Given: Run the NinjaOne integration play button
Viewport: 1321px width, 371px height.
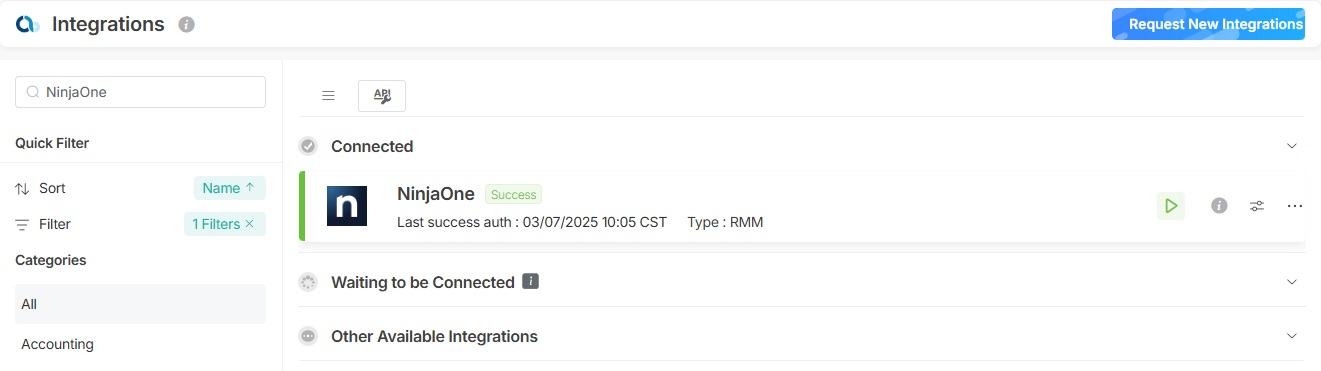Looking at the screenshot, I should tap(1171, 206).
